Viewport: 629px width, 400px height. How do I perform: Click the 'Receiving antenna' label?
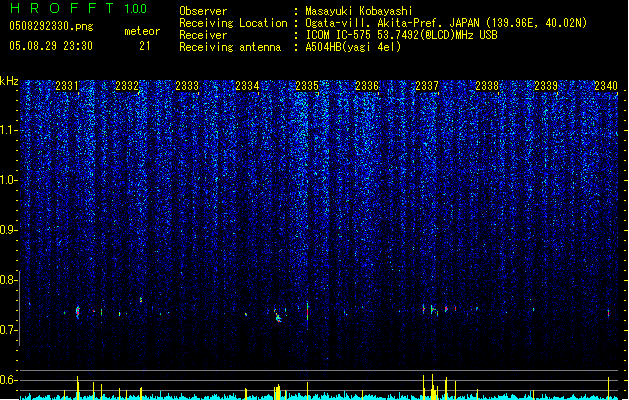tap(230, 47)
